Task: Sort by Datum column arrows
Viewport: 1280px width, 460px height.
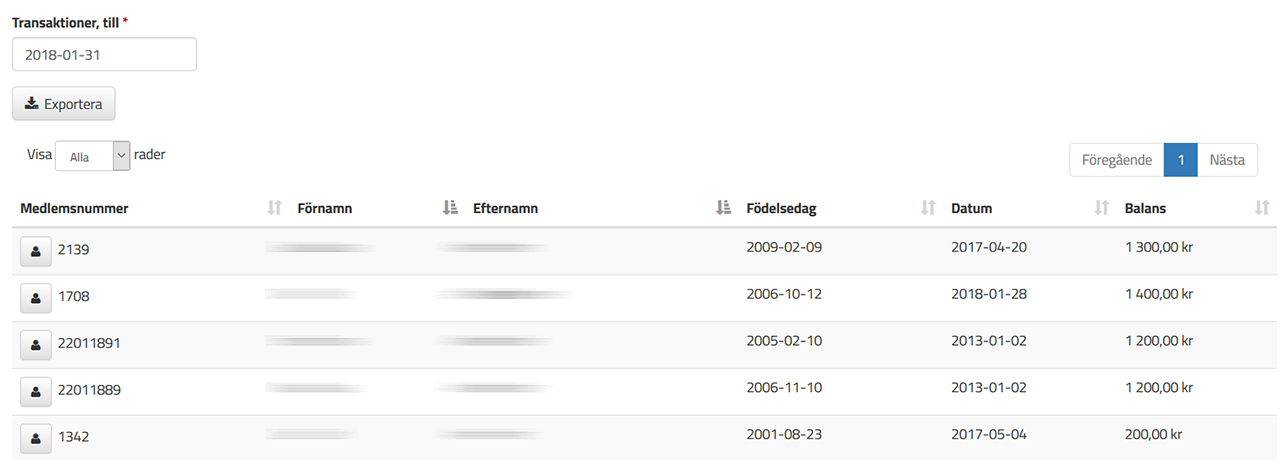Action: tap(1102, 208)
